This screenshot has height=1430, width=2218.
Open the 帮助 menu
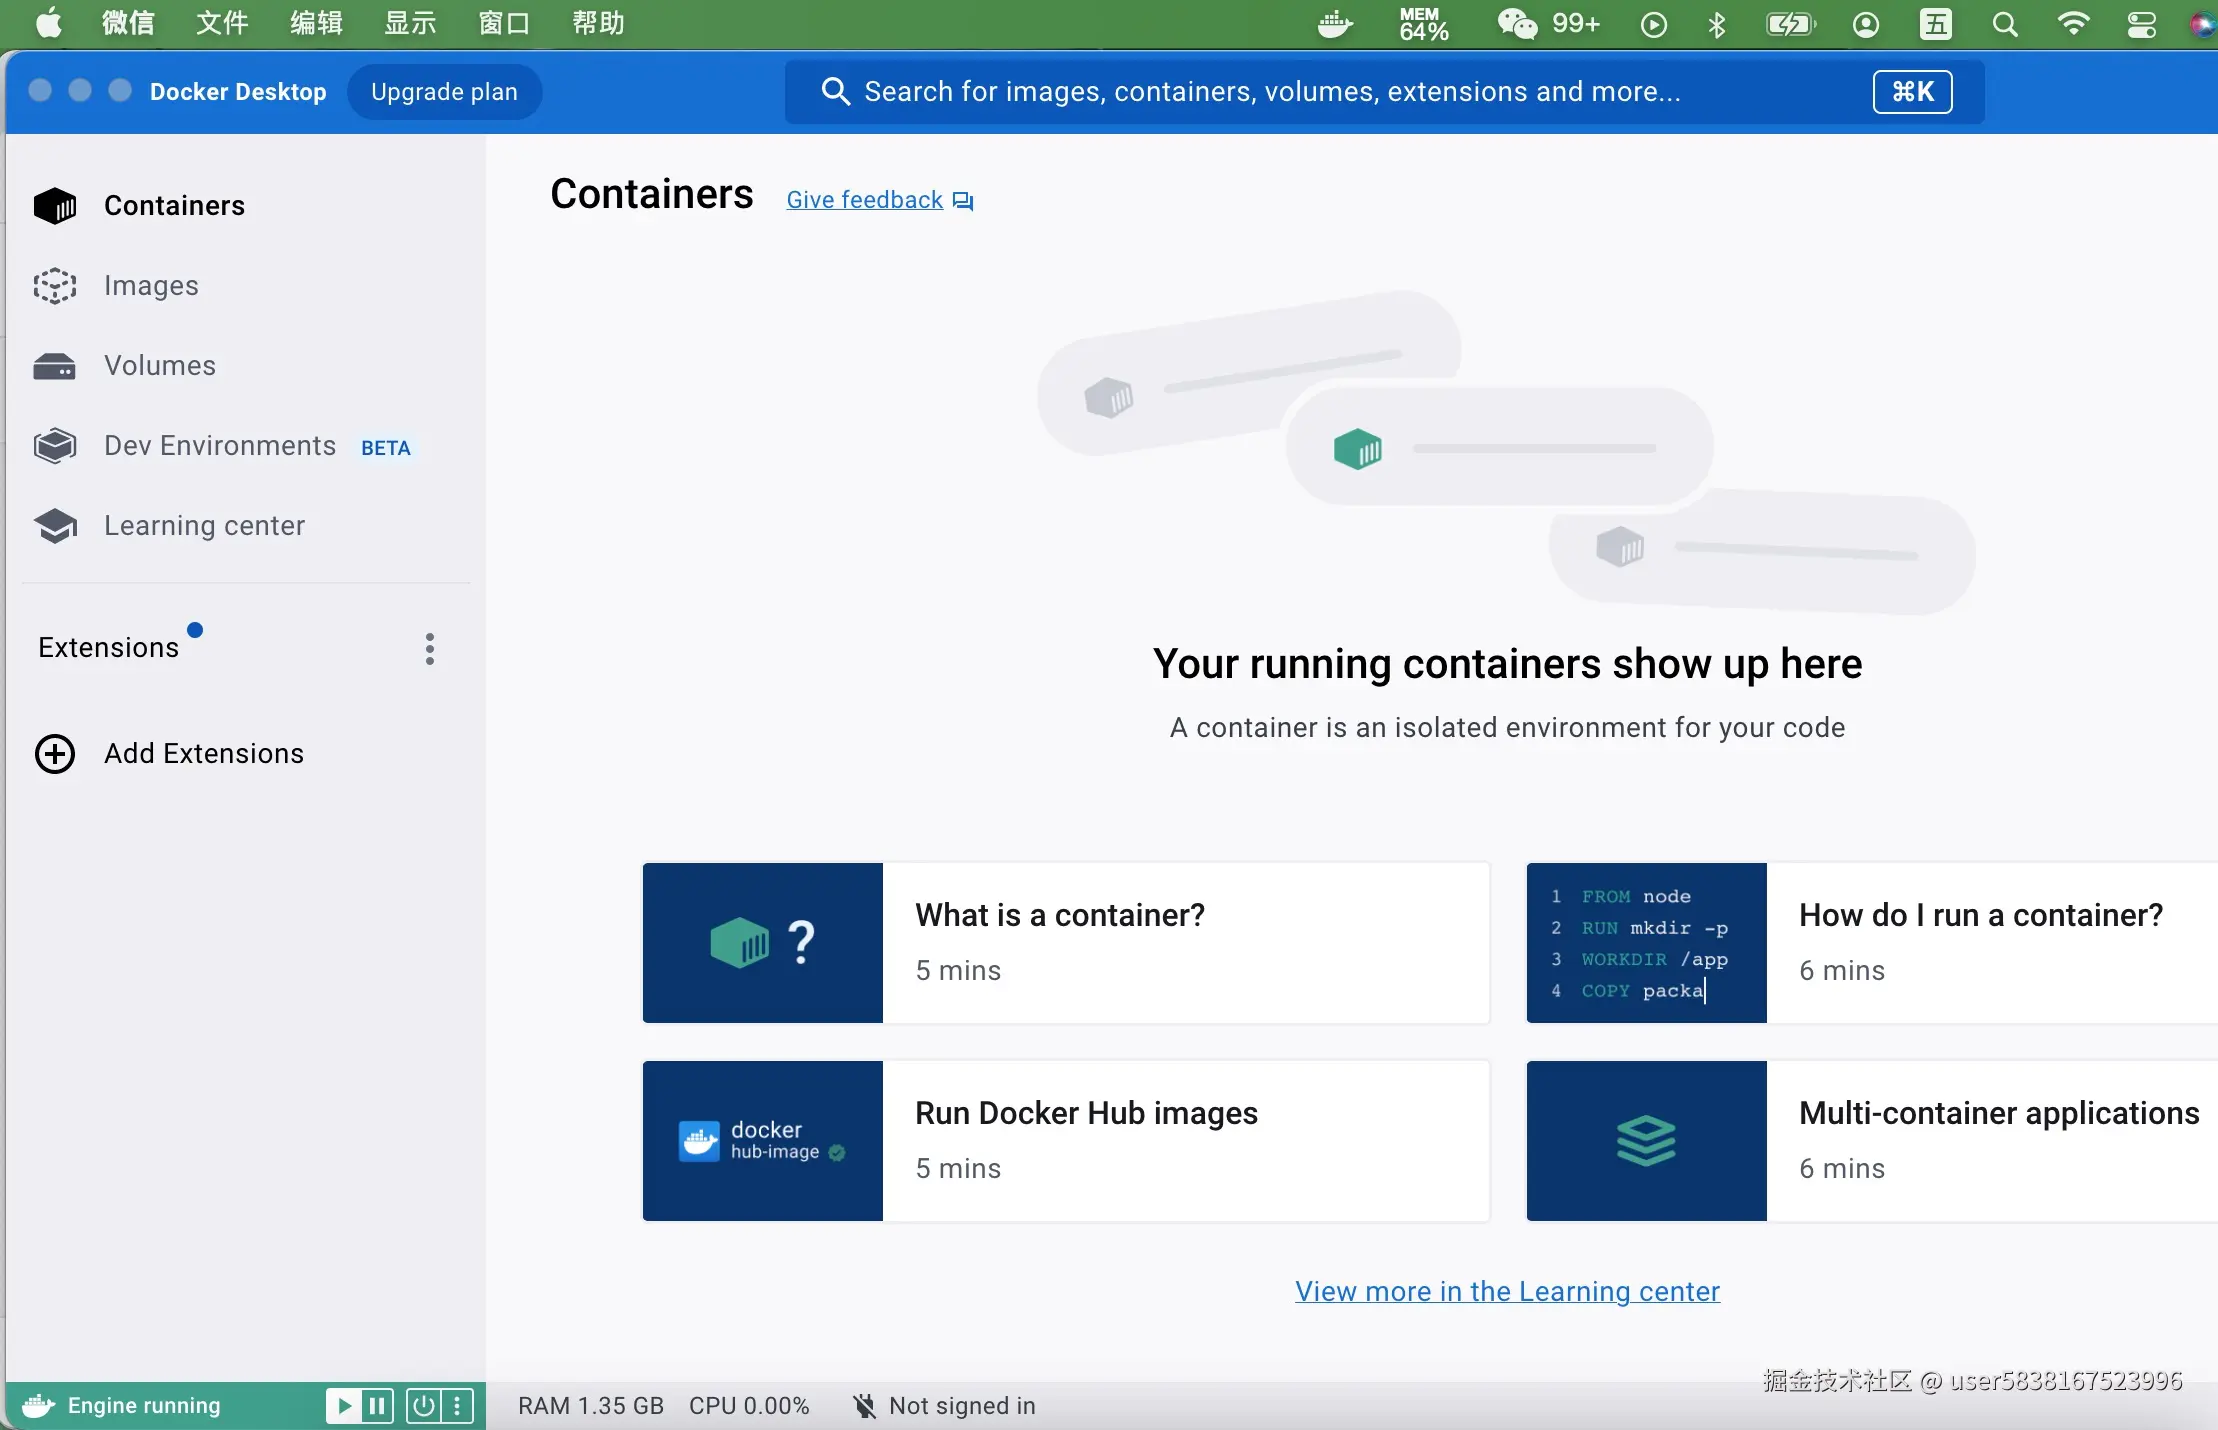coord(598,23)
